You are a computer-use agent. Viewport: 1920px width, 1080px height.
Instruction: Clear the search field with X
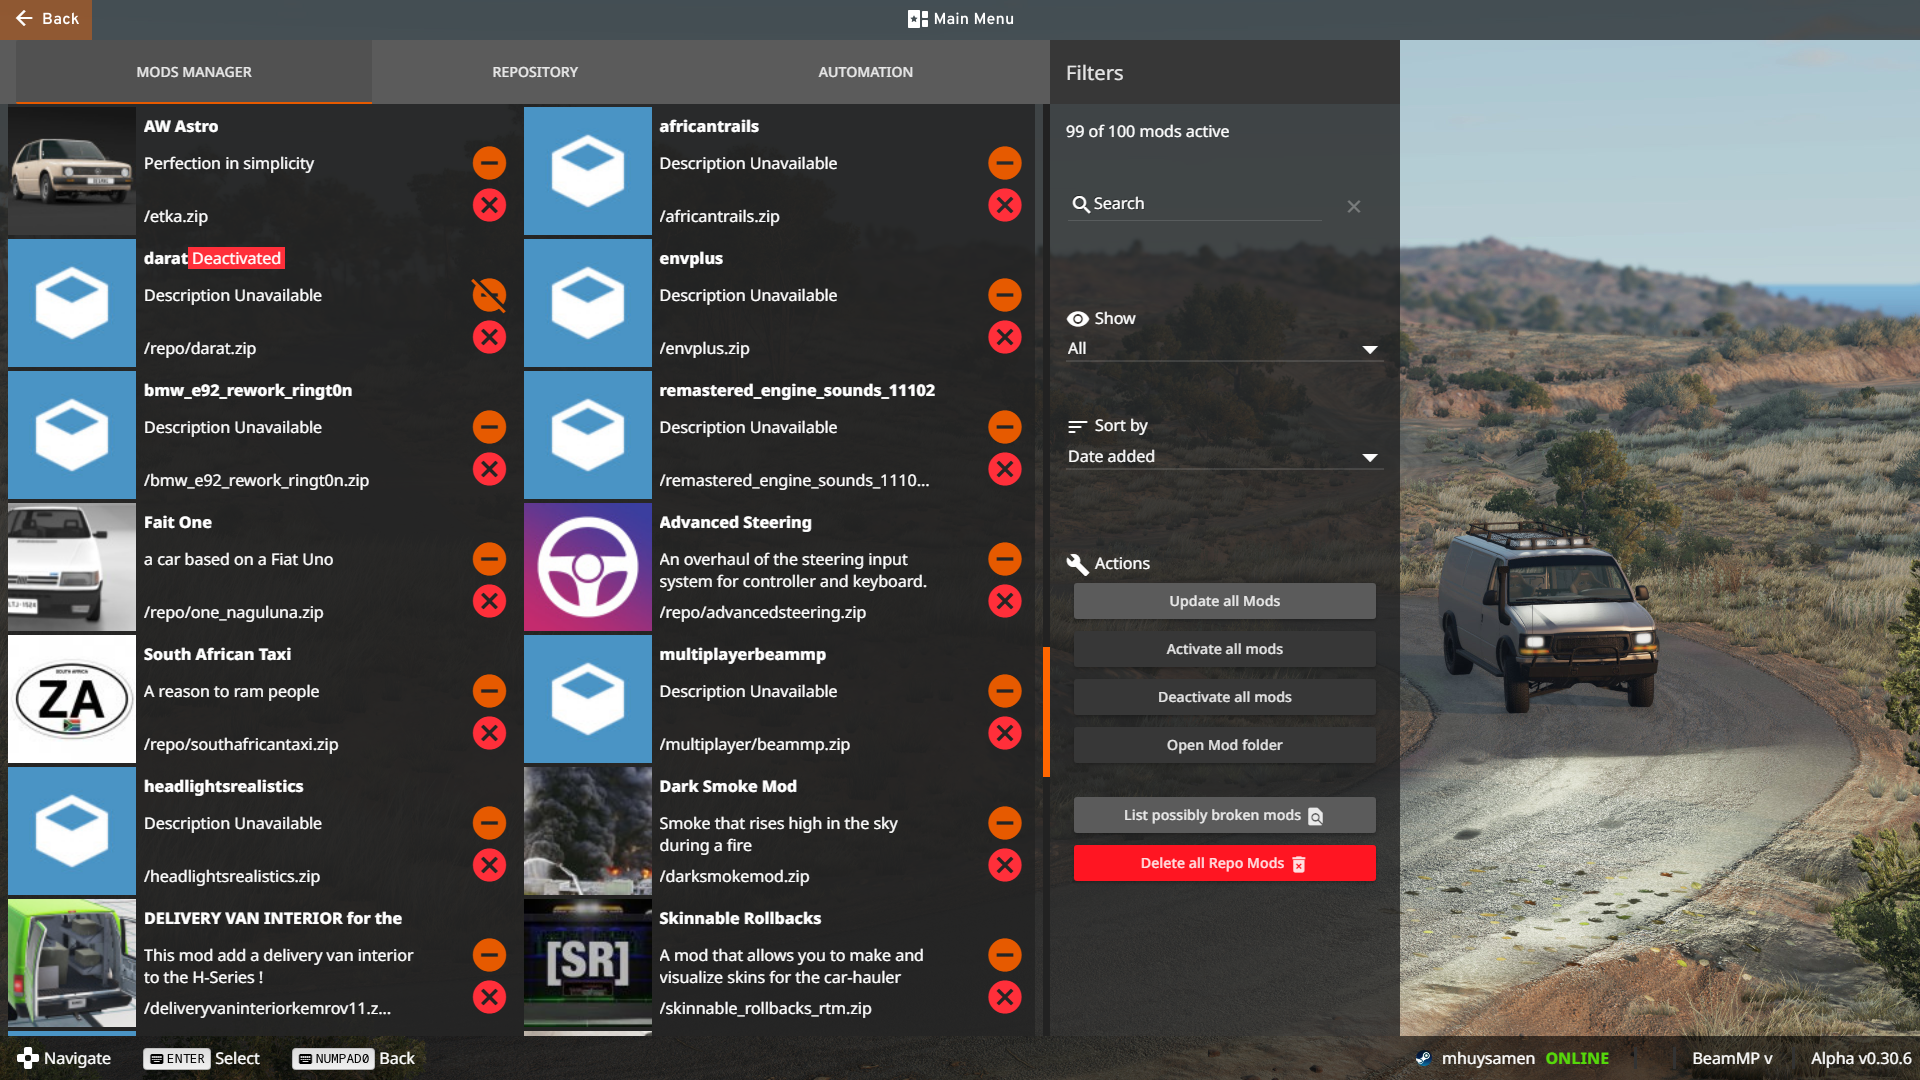1354,206
